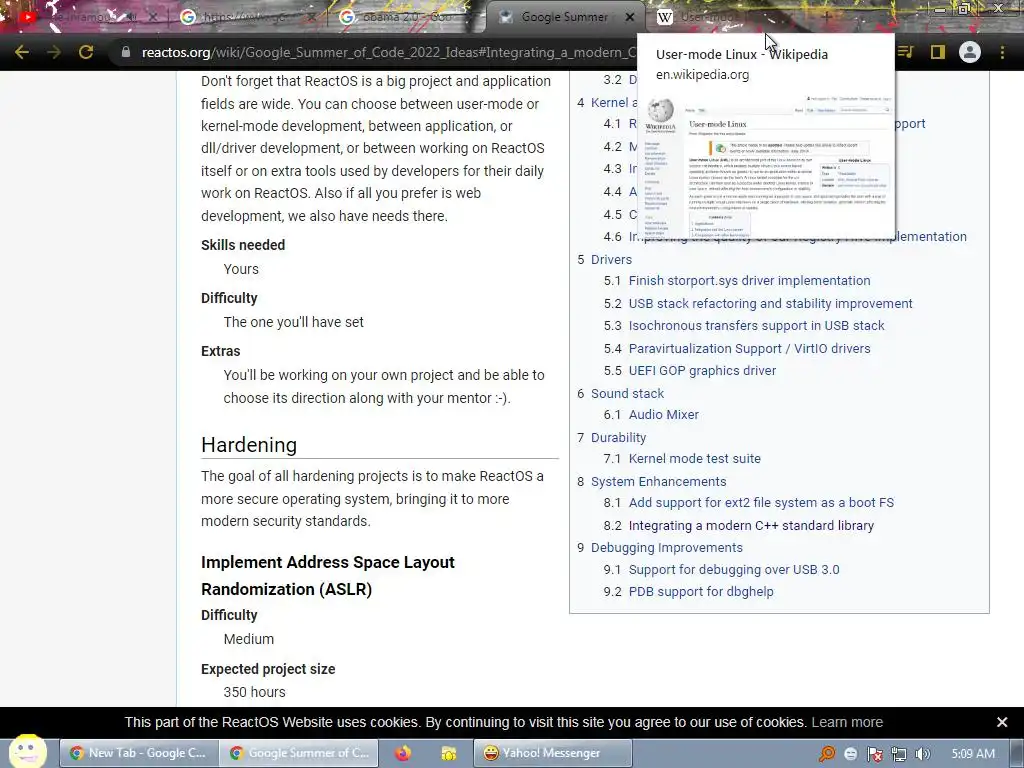Screen dimensions: 1024x768
Task: Close the YouTube tab
Action: click(152, 17)
